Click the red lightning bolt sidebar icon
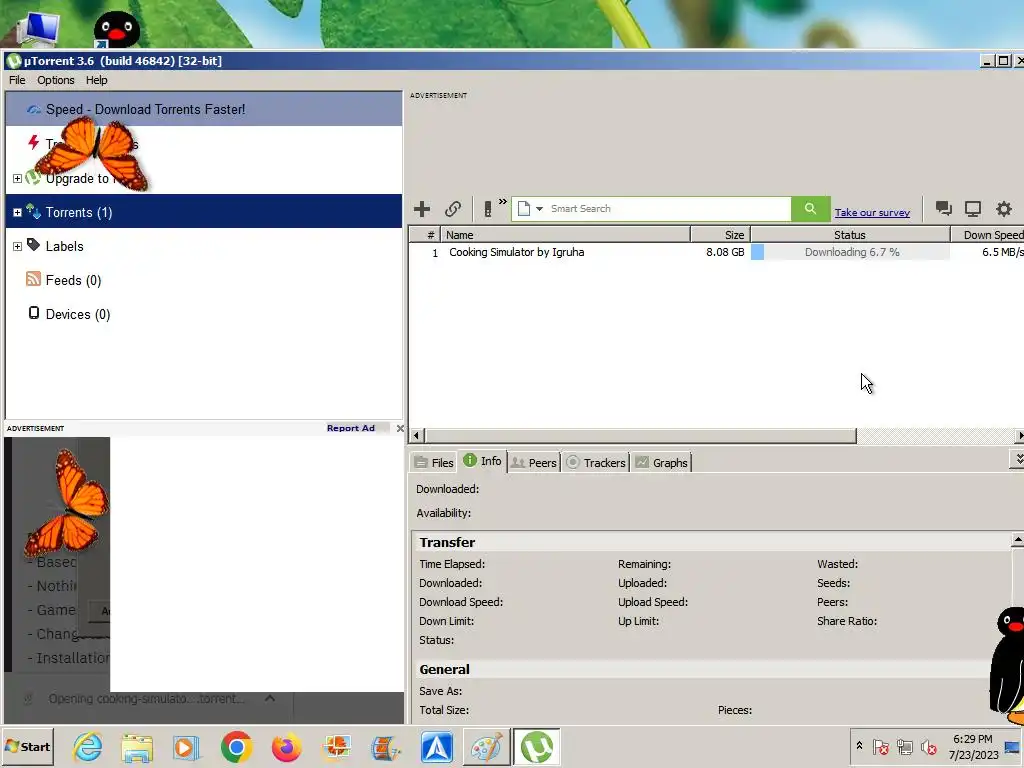The image size is (1024, 768). coord(33,142)
